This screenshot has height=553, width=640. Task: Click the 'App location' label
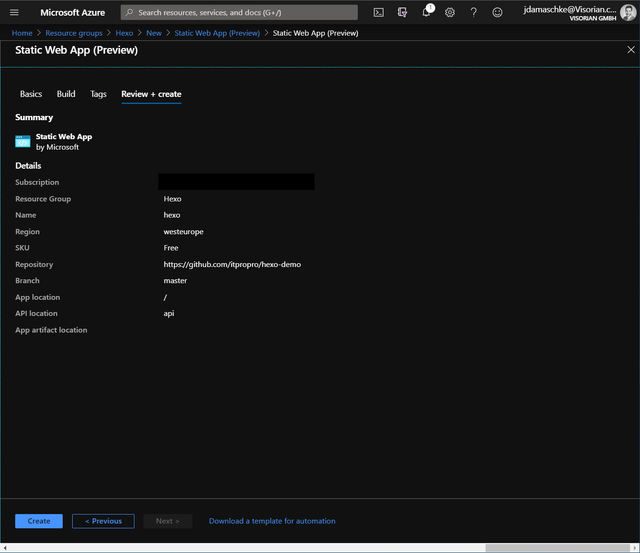coord(38,297)
